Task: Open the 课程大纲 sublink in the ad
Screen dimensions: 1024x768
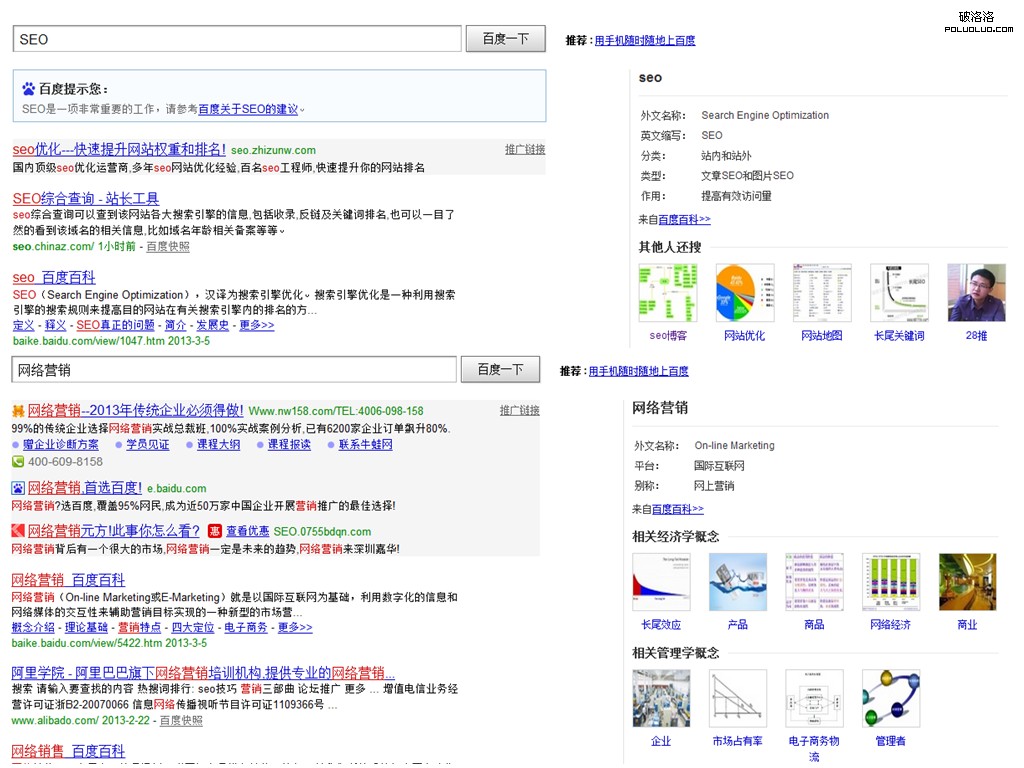Action: (218, 444)
